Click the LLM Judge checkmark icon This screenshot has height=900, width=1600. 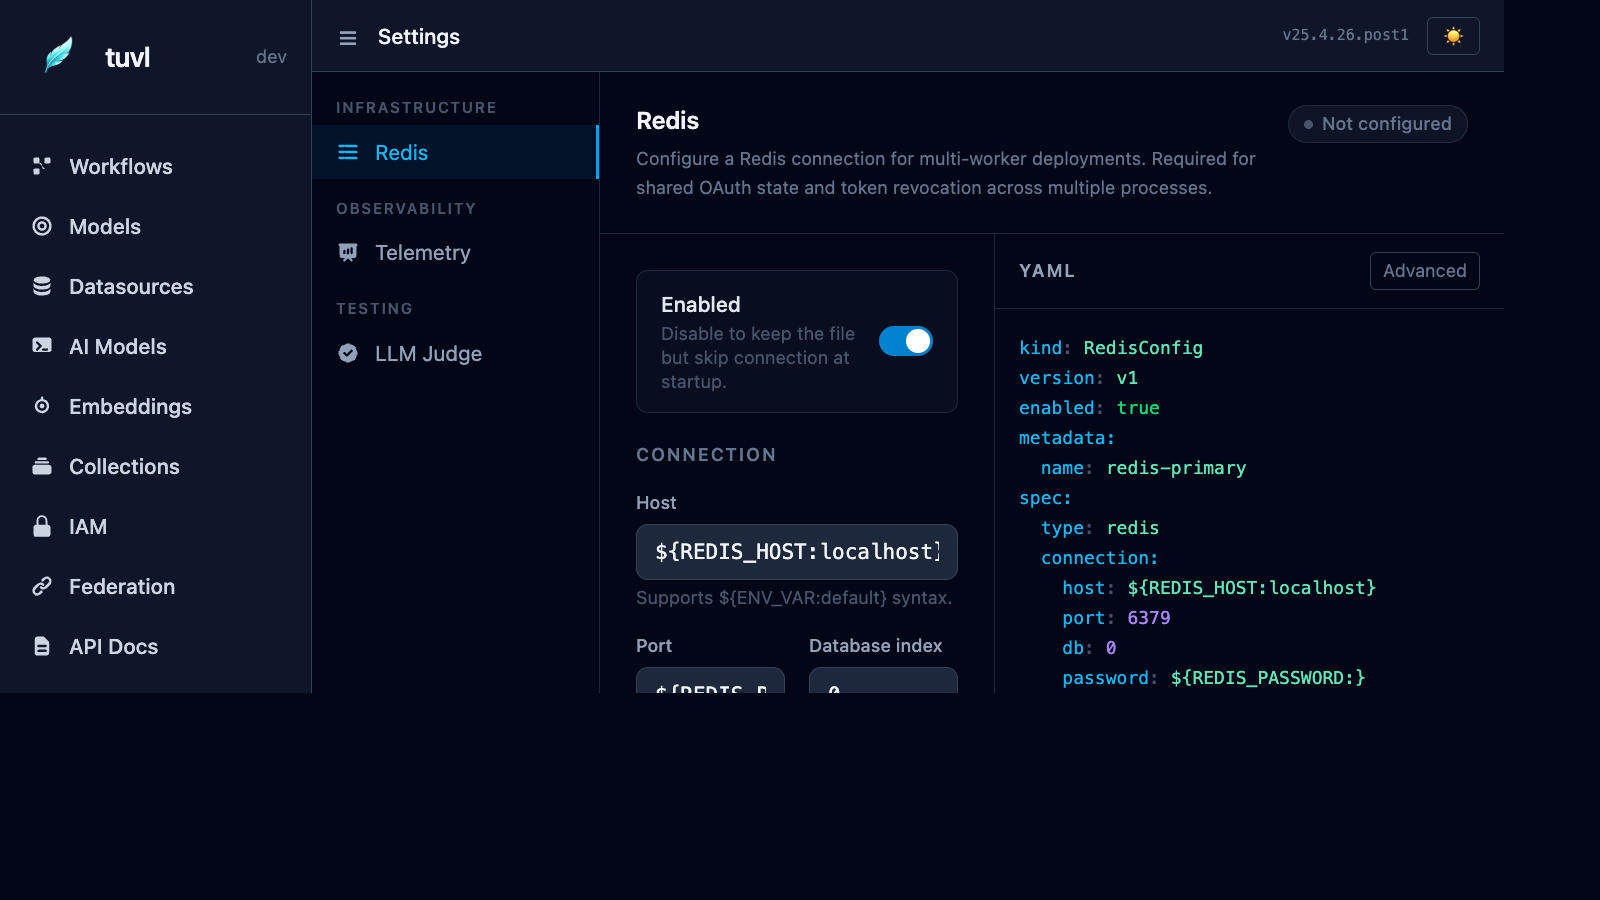(x=348, y=353)
